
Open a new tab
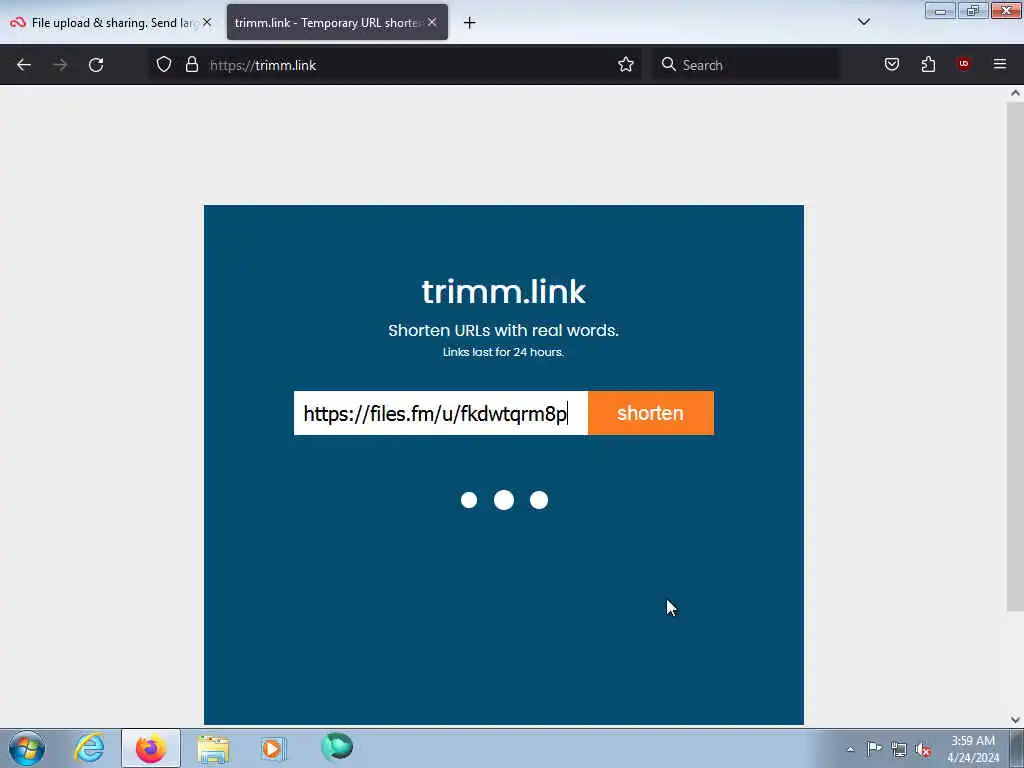470,23
